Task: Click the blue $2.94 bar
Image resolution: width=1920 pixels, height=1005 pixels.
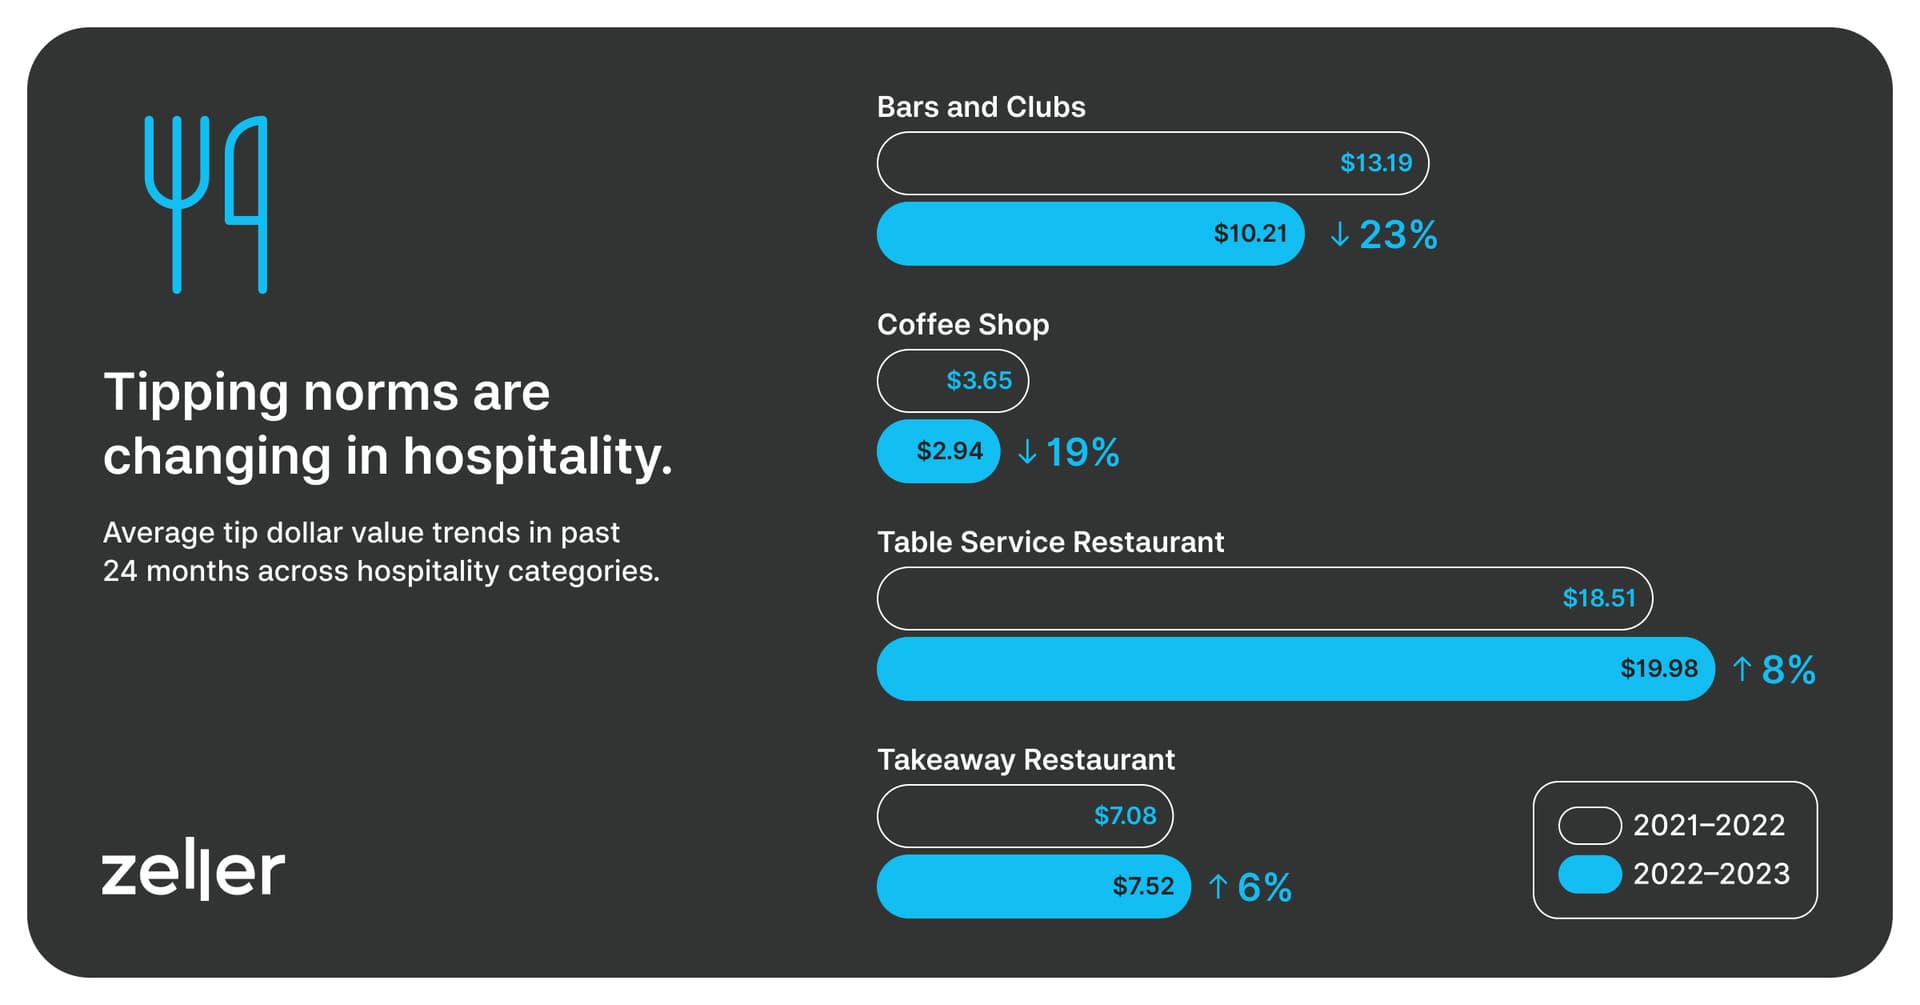Action: tap(938, 452)
